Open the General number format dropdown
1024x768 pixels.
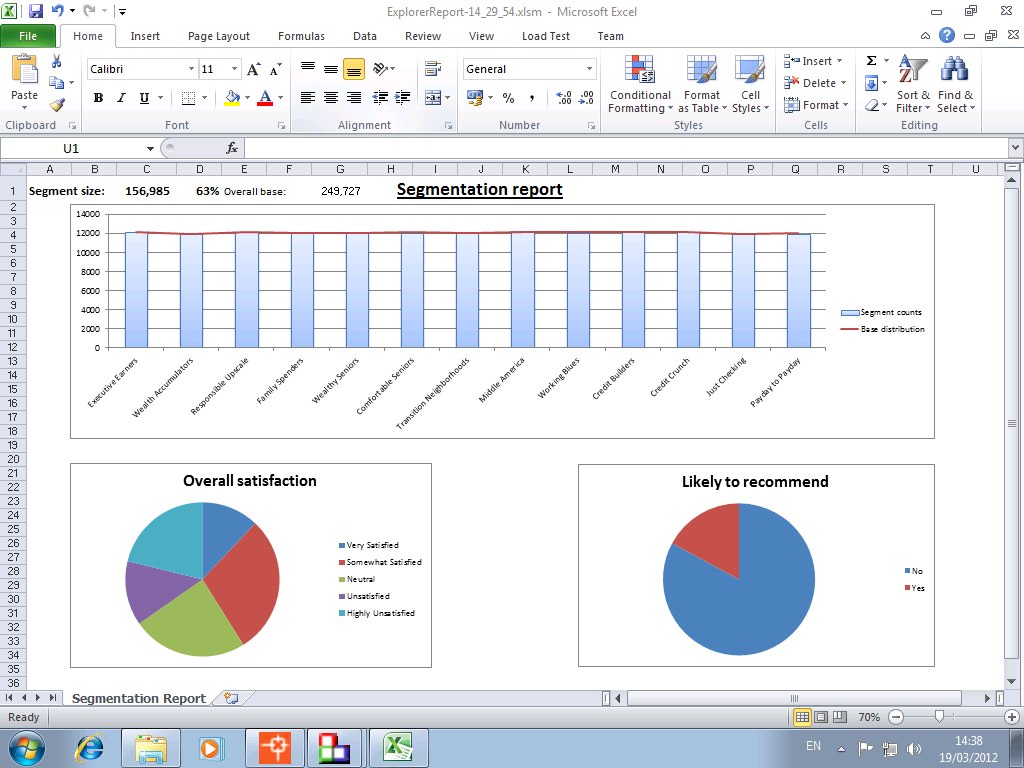coord(589,69)
